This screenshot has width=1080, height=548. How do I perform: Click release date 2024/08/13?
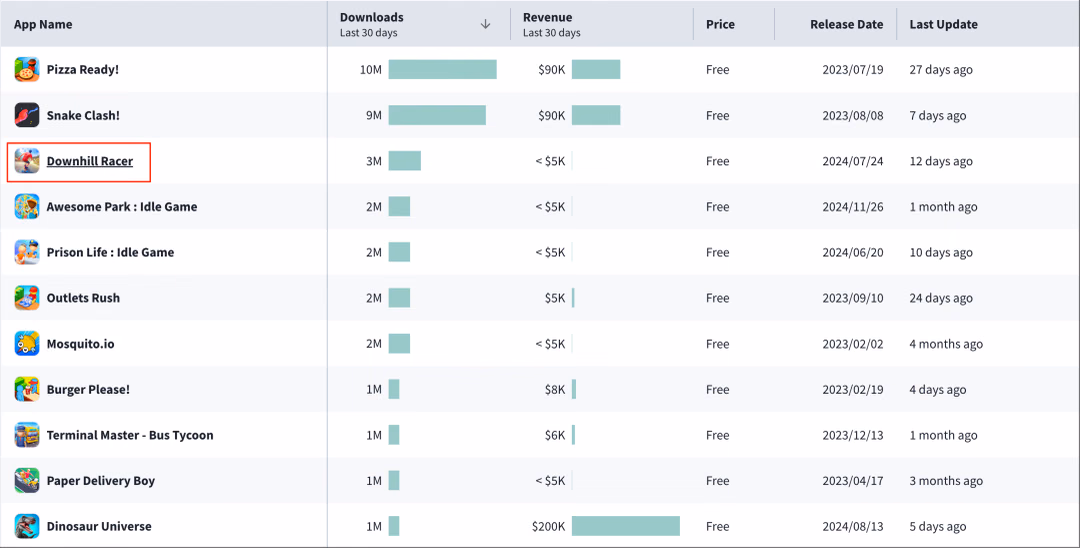click(853, 526)
